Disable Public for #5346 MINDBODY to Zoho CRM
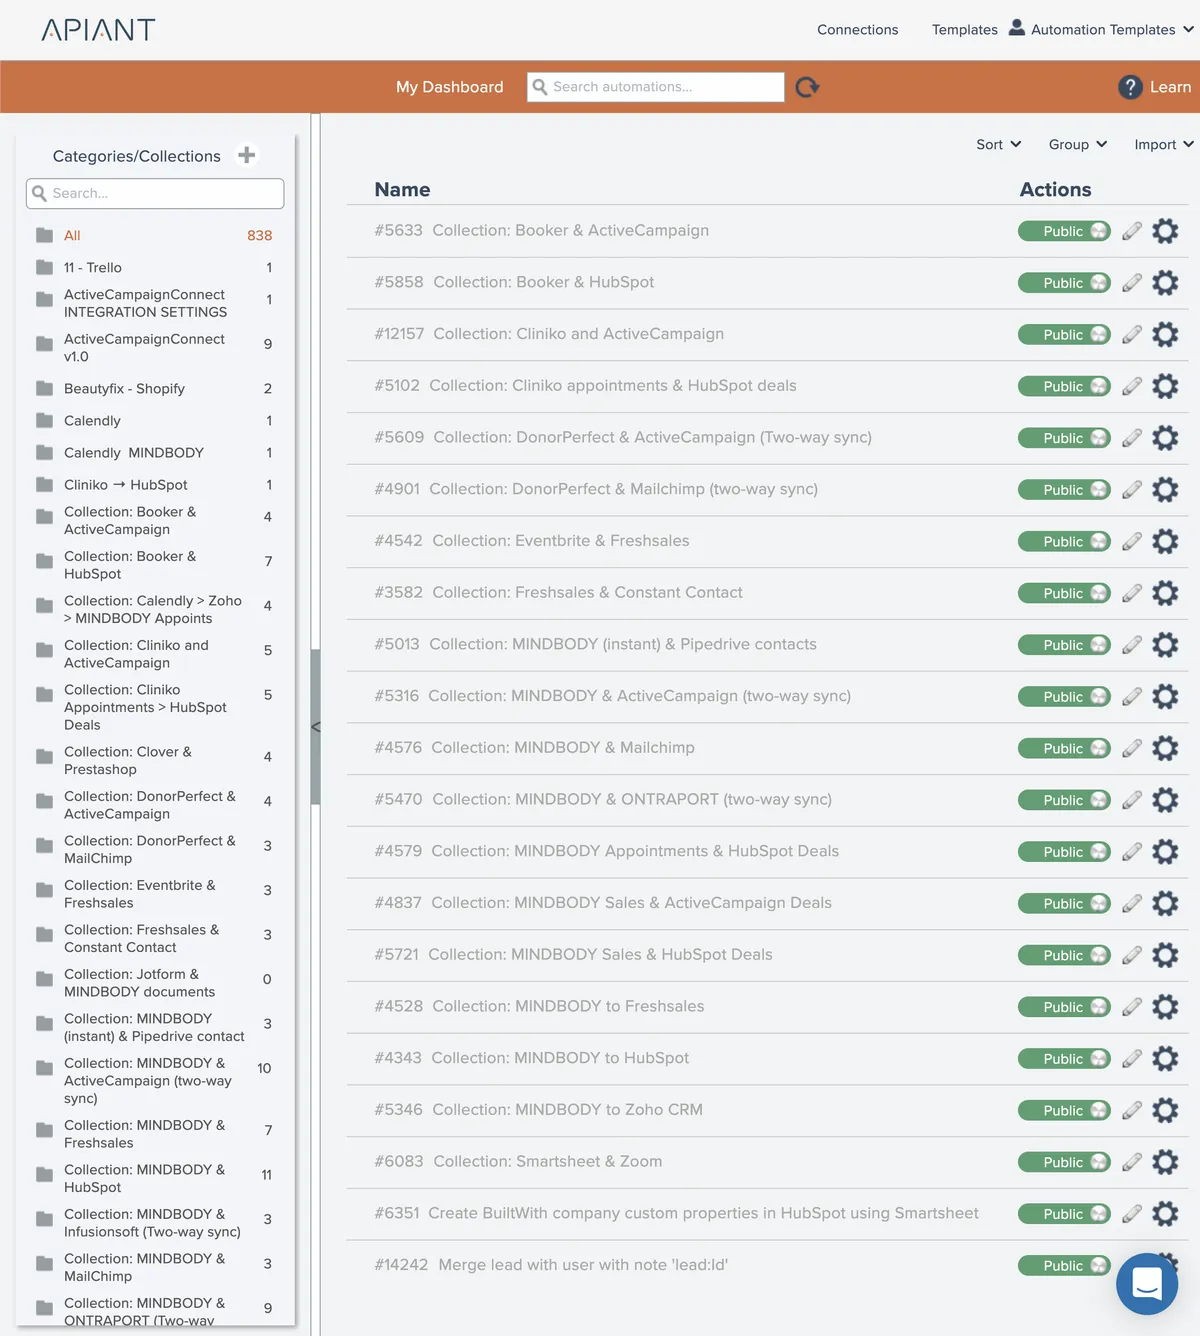 [x=1064, y=1110]
